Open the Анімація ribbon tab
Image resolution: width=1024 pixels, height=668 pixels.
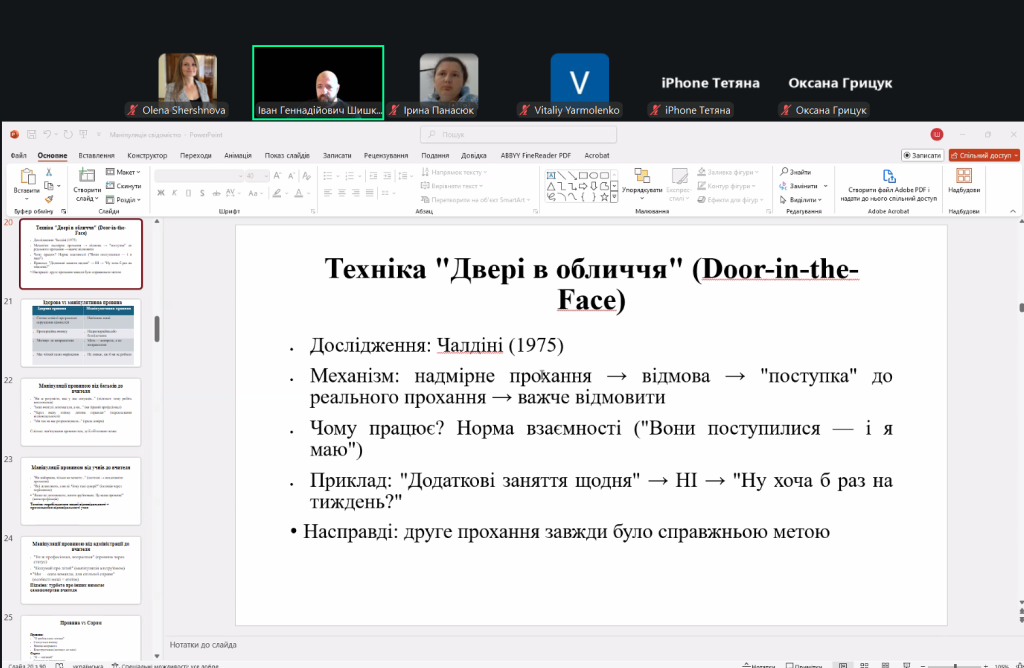238,155
